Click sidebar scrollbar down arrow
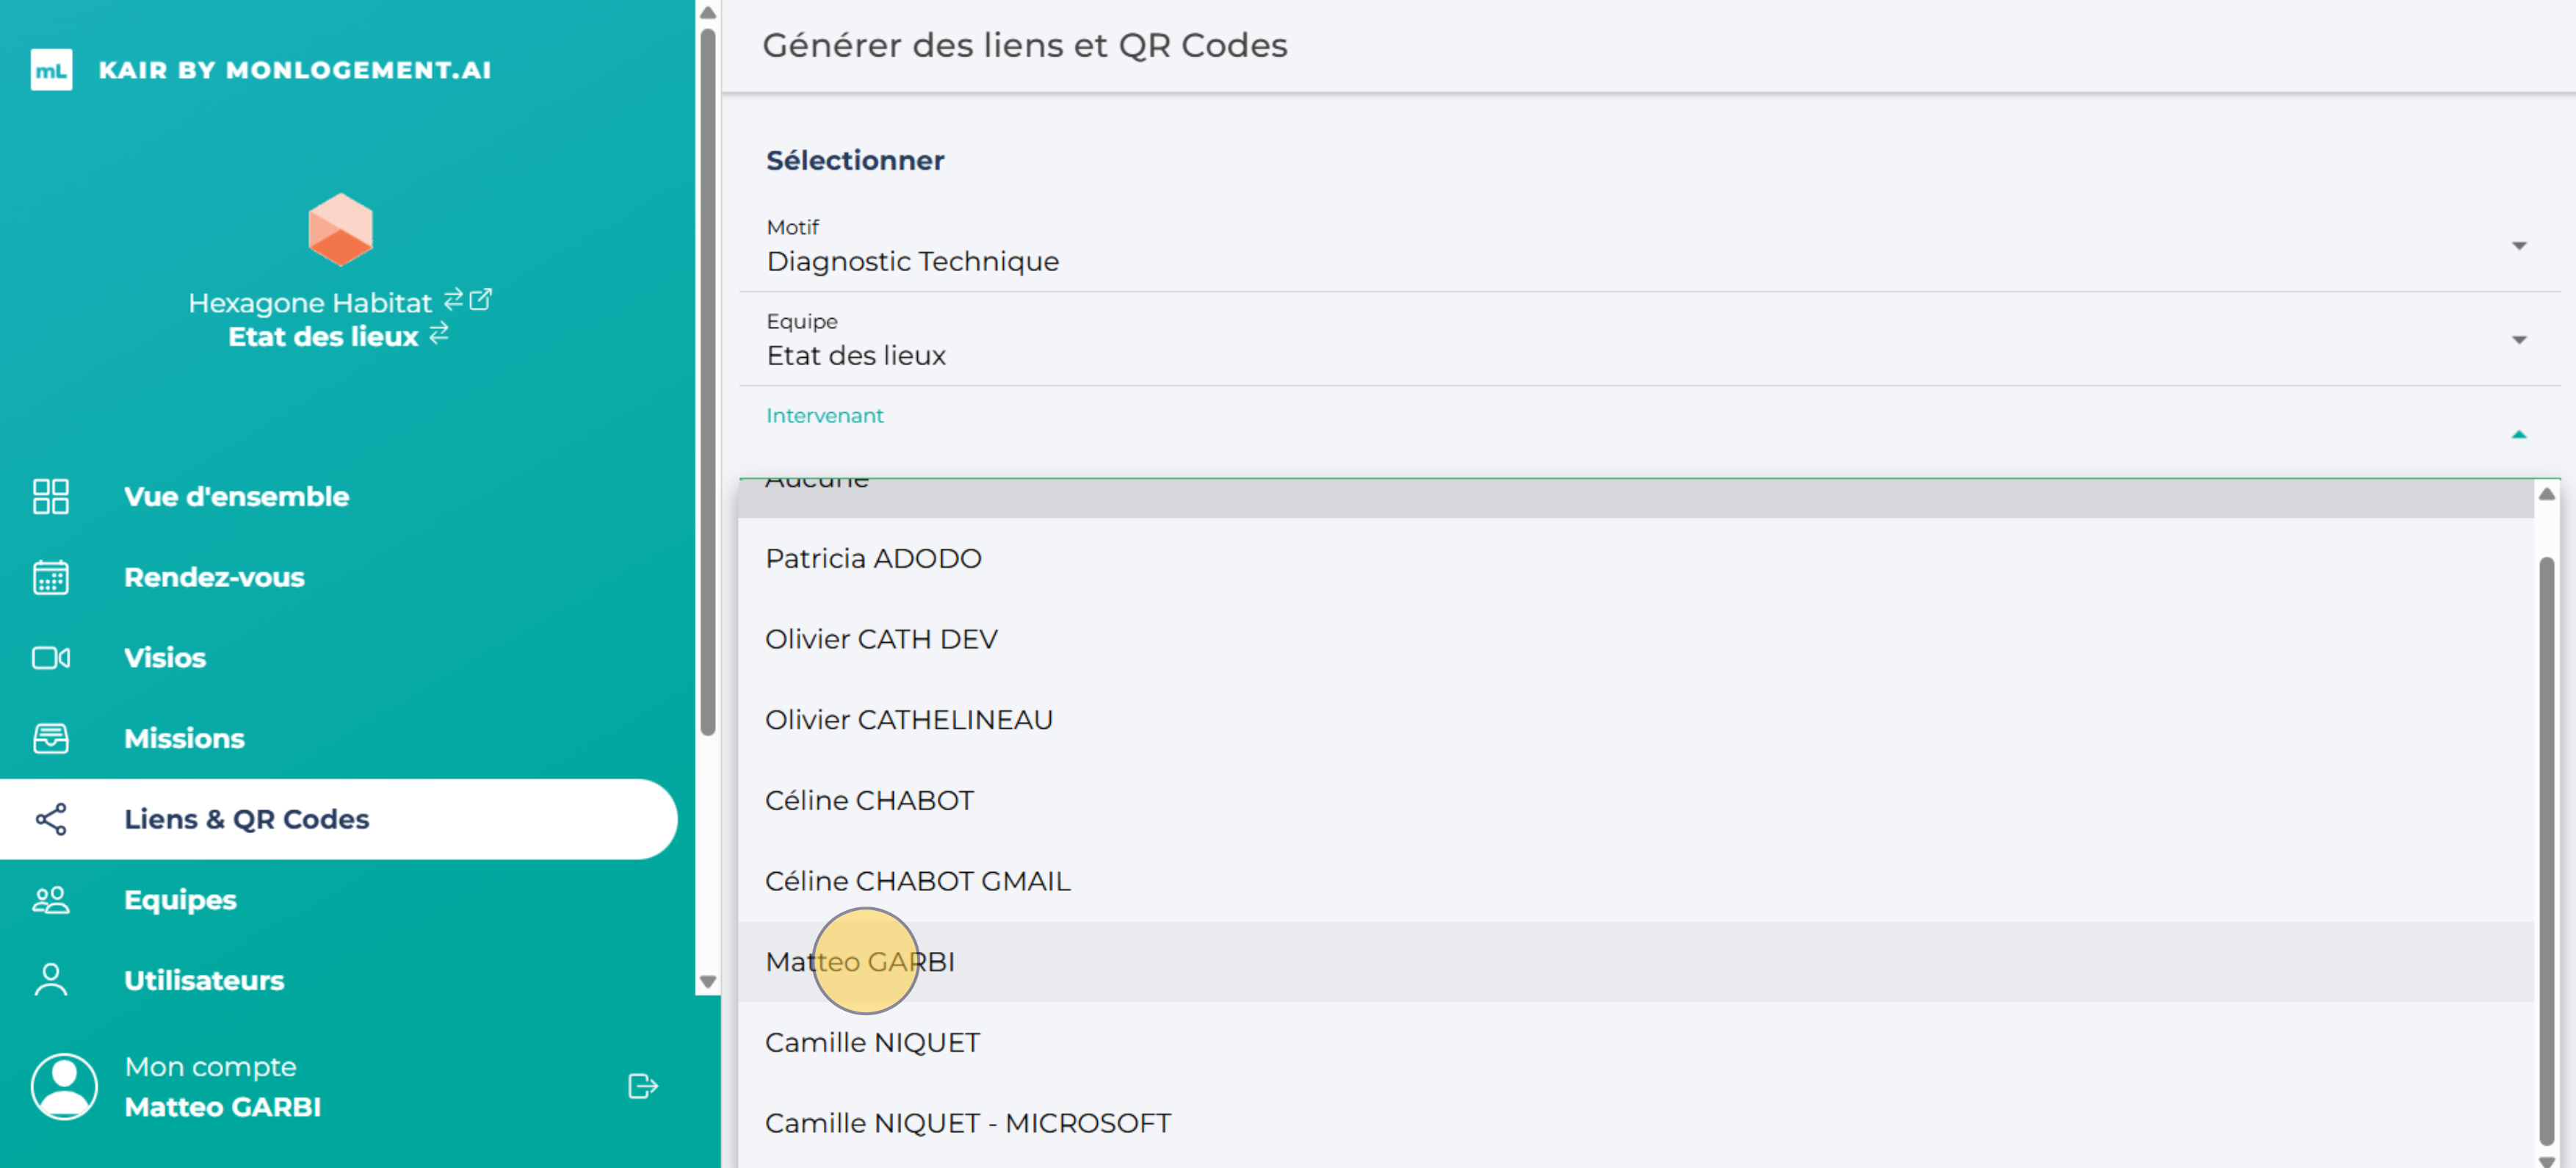Viewport: 2576px width, 1168px height. (x=708, y=982)
